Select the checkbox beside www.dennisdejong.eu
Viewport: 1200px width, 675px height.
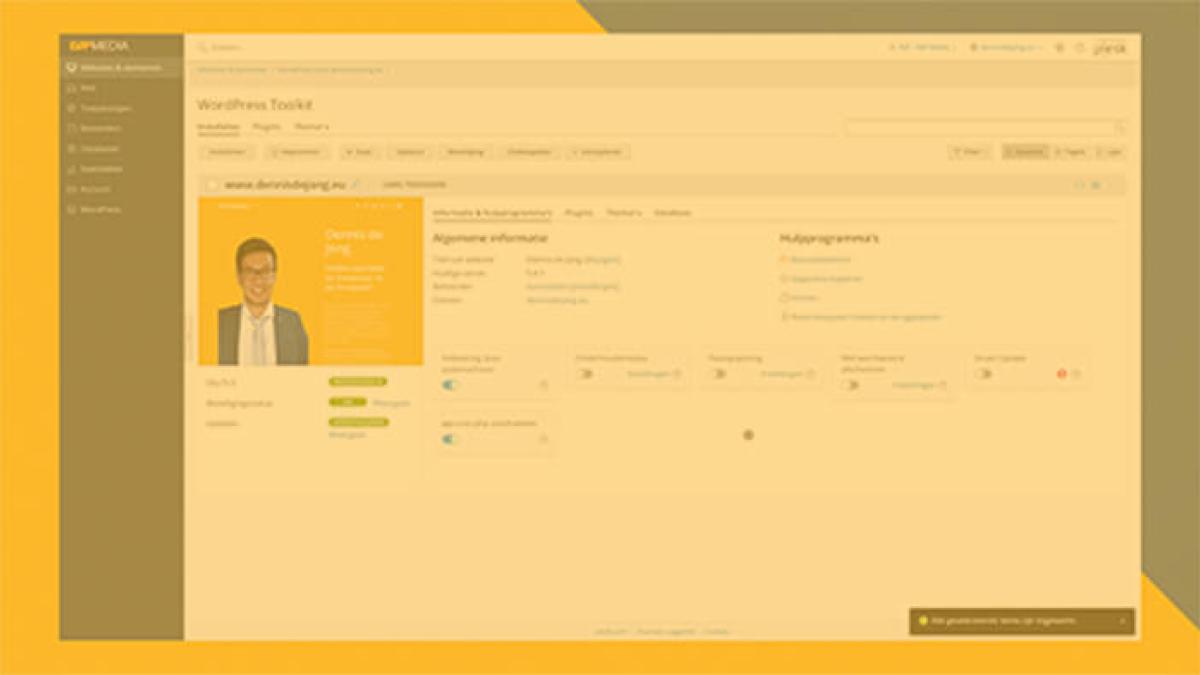click(212, 185)
